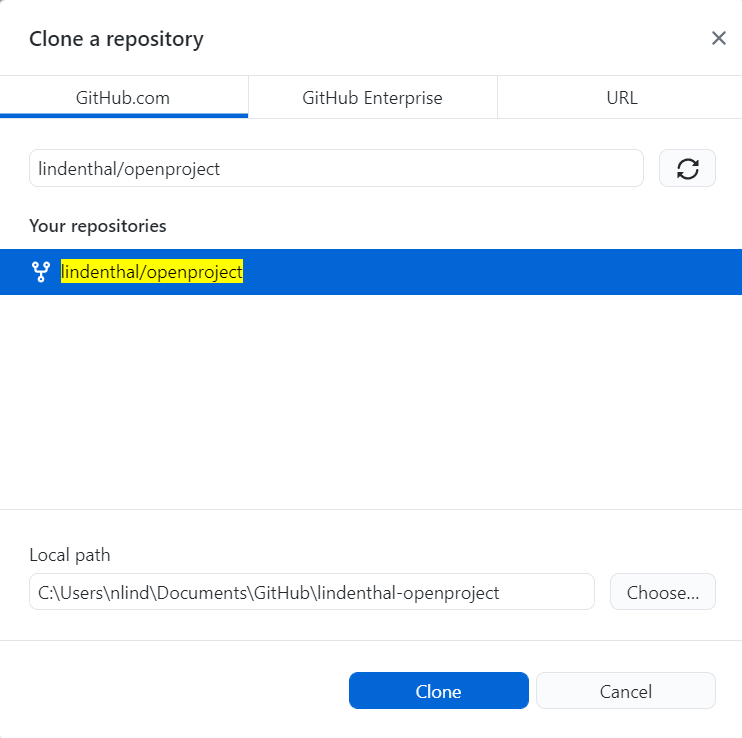Image resolution: width=742 pixels, height=738 pixels.
Task: Switch to the GitHub.com tab
Action: (x=123, y=98)
